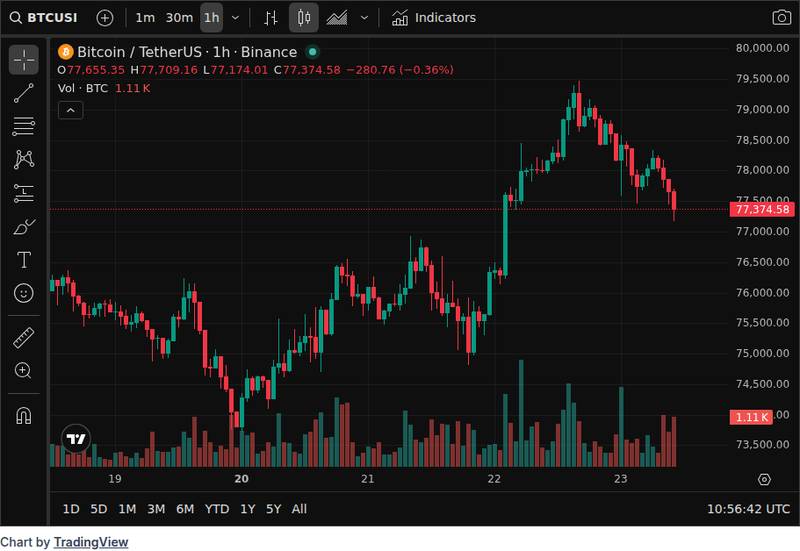Collapse the legend with the chevron button
The height and width of the screenshot is (551, 800).
click(70, 110)
